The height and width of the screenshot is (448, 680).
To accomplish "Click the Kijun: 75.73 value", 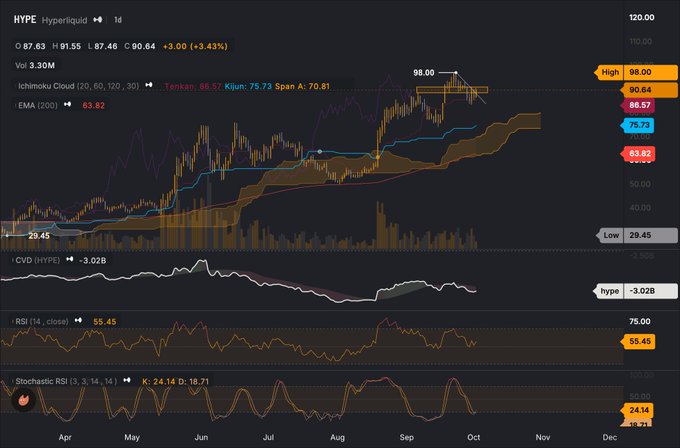I will pyautogui.click(x=248, y=86).
